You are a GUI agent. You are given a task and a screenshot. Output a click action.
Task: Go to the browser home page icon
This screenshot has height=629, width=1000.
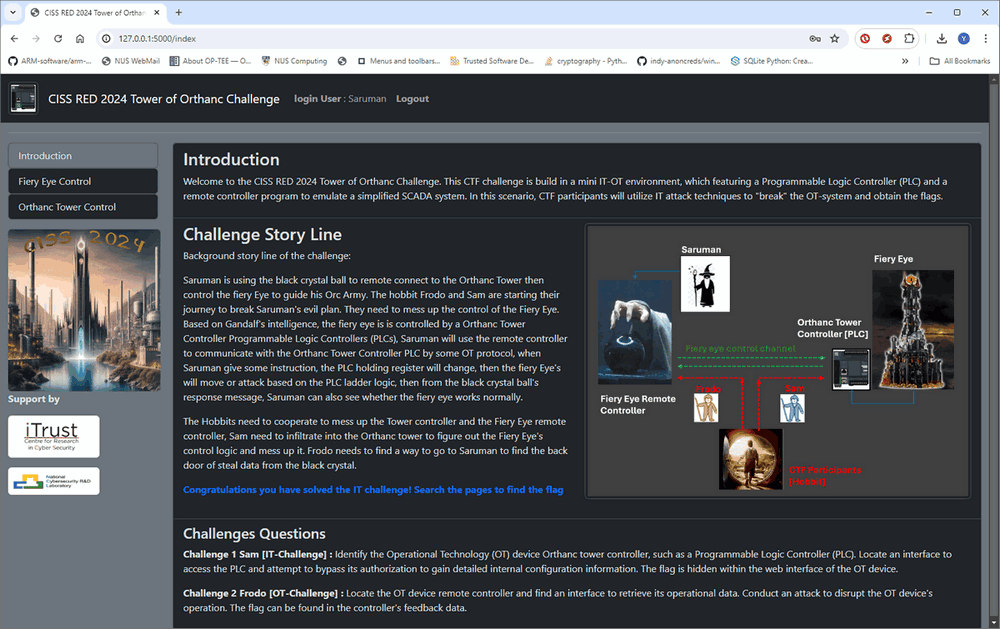(x=80, y=39)
